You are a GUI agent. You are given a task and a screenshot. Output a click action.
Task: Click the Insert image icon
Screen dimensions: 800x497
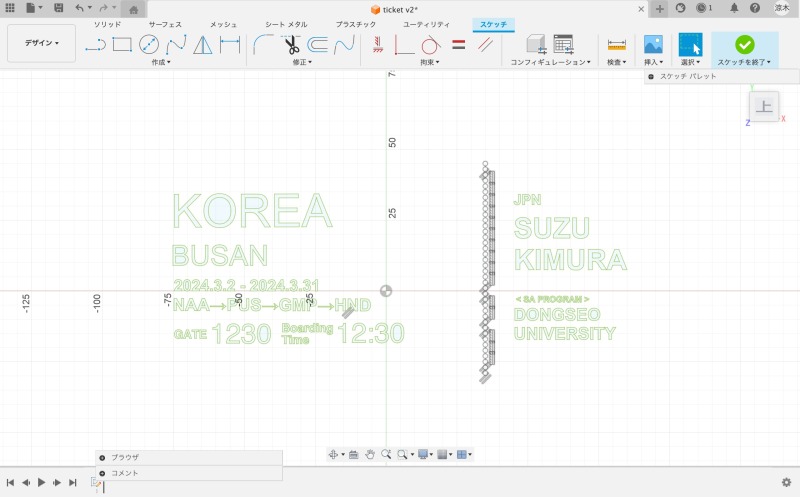click(653, 44)
